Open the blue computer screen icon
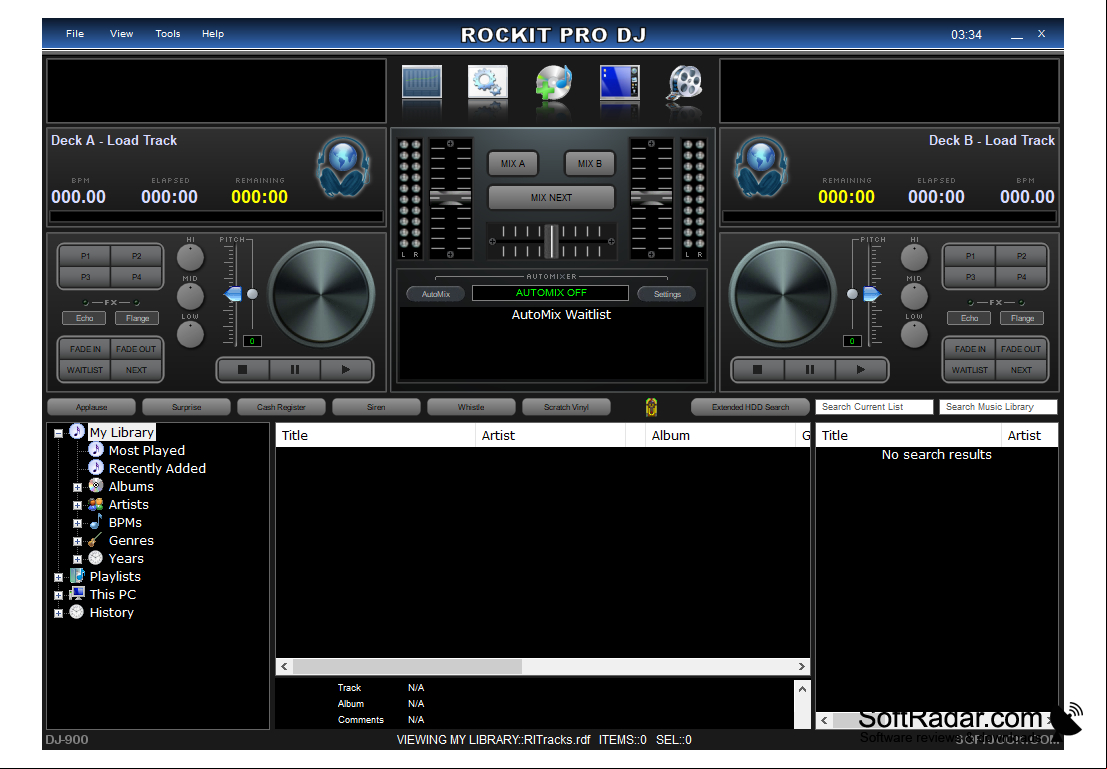Image resolution: width=1107 pixels, height=769 pixels. click(x=619, y=83)
